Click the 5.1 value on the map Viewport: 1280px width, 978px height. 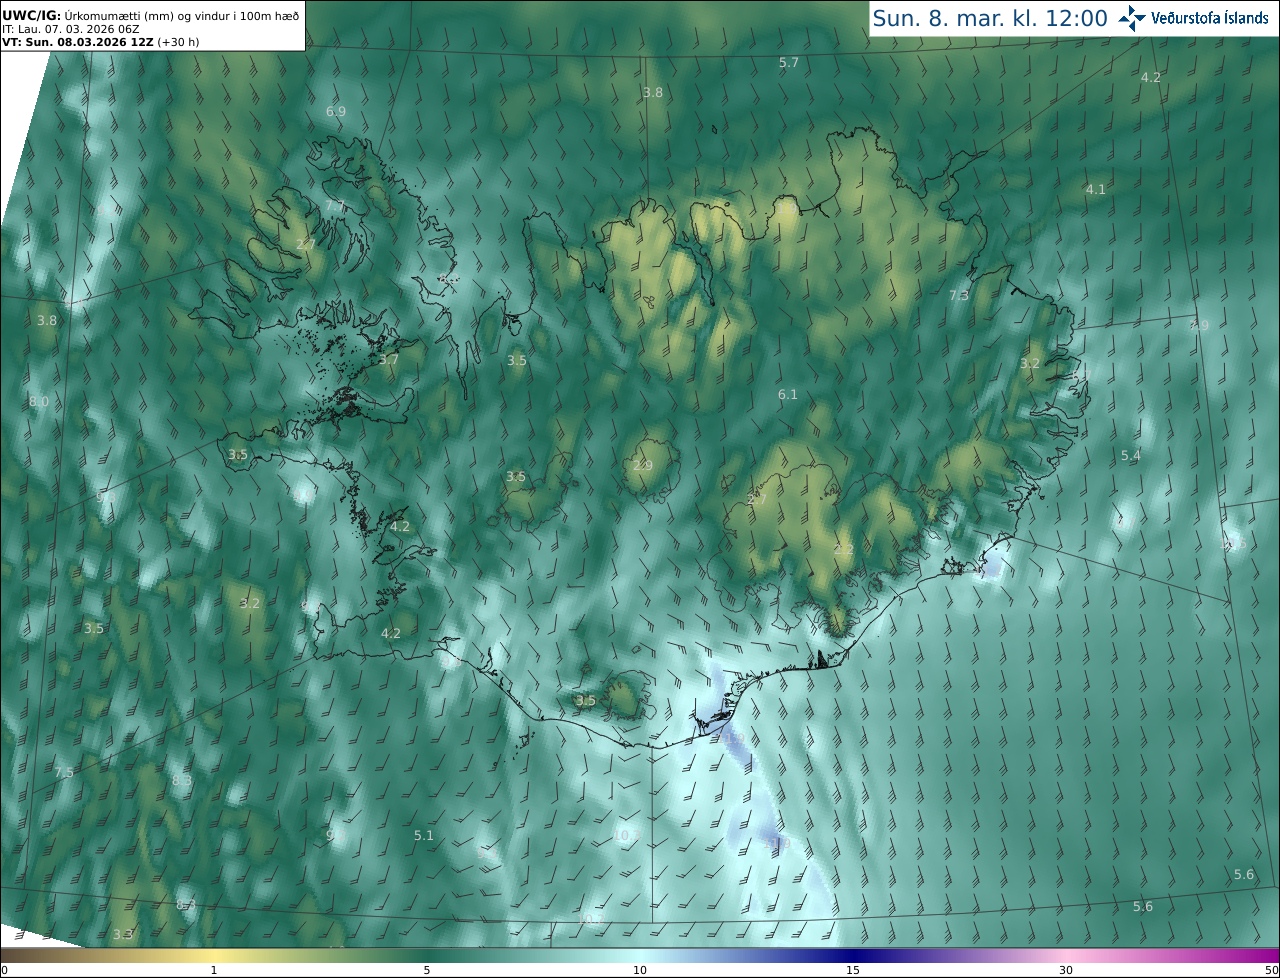pyautogui.click(x=424, y=836)
